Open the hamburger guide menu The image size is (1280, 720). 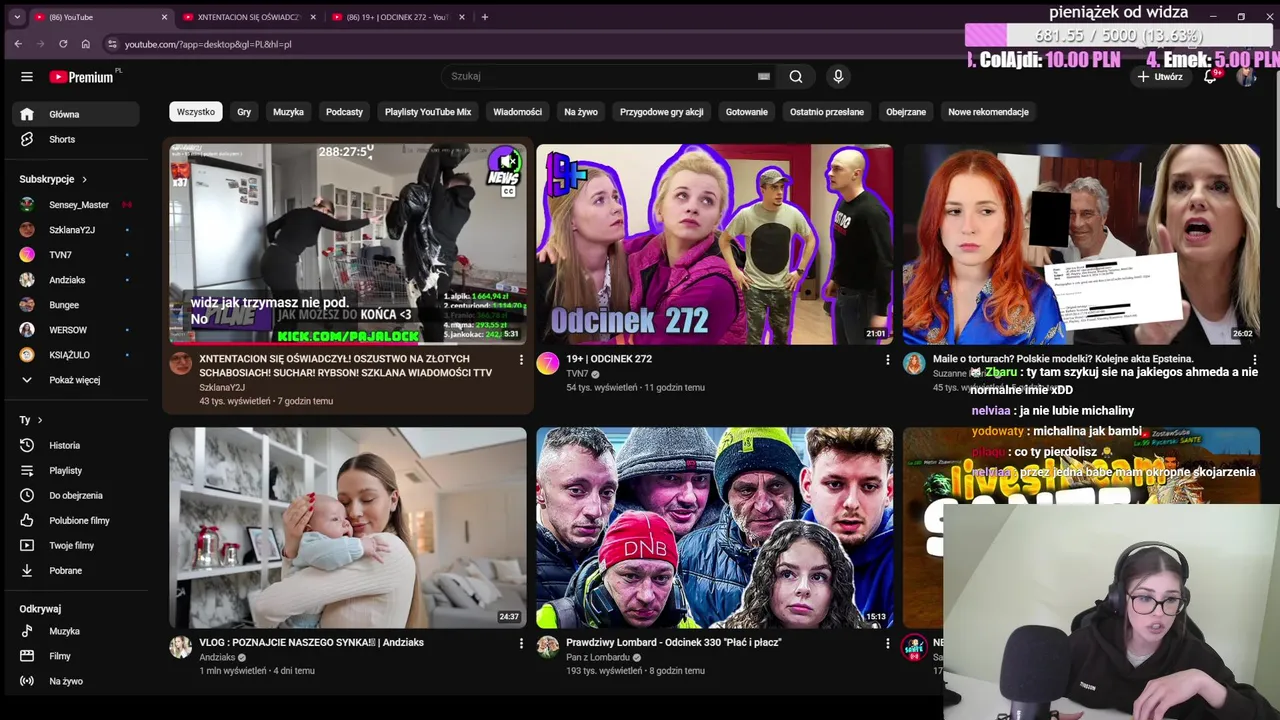click(x=27, y=77)
